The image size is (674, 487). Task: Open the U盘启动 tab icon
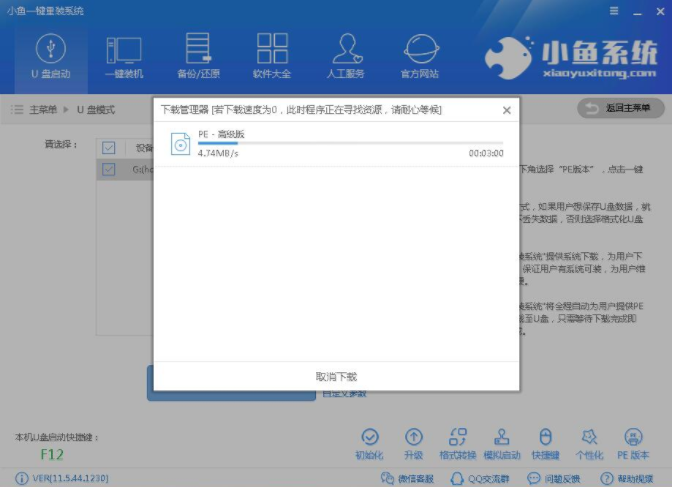pos(50,50)
